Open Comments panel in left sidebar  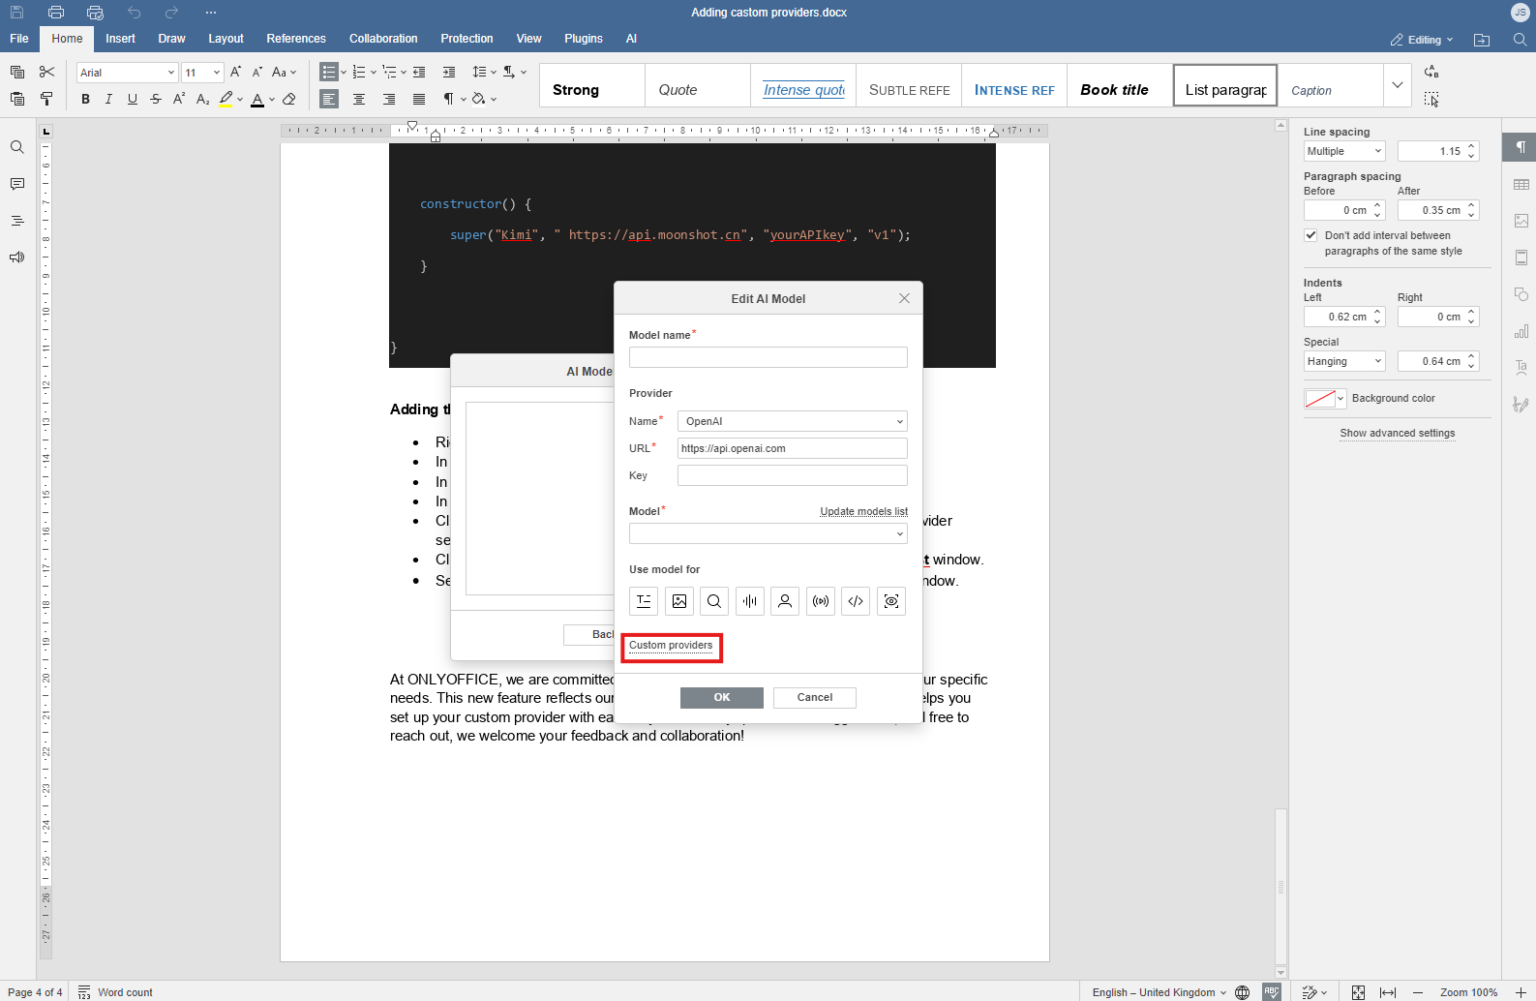coord(17,184)
